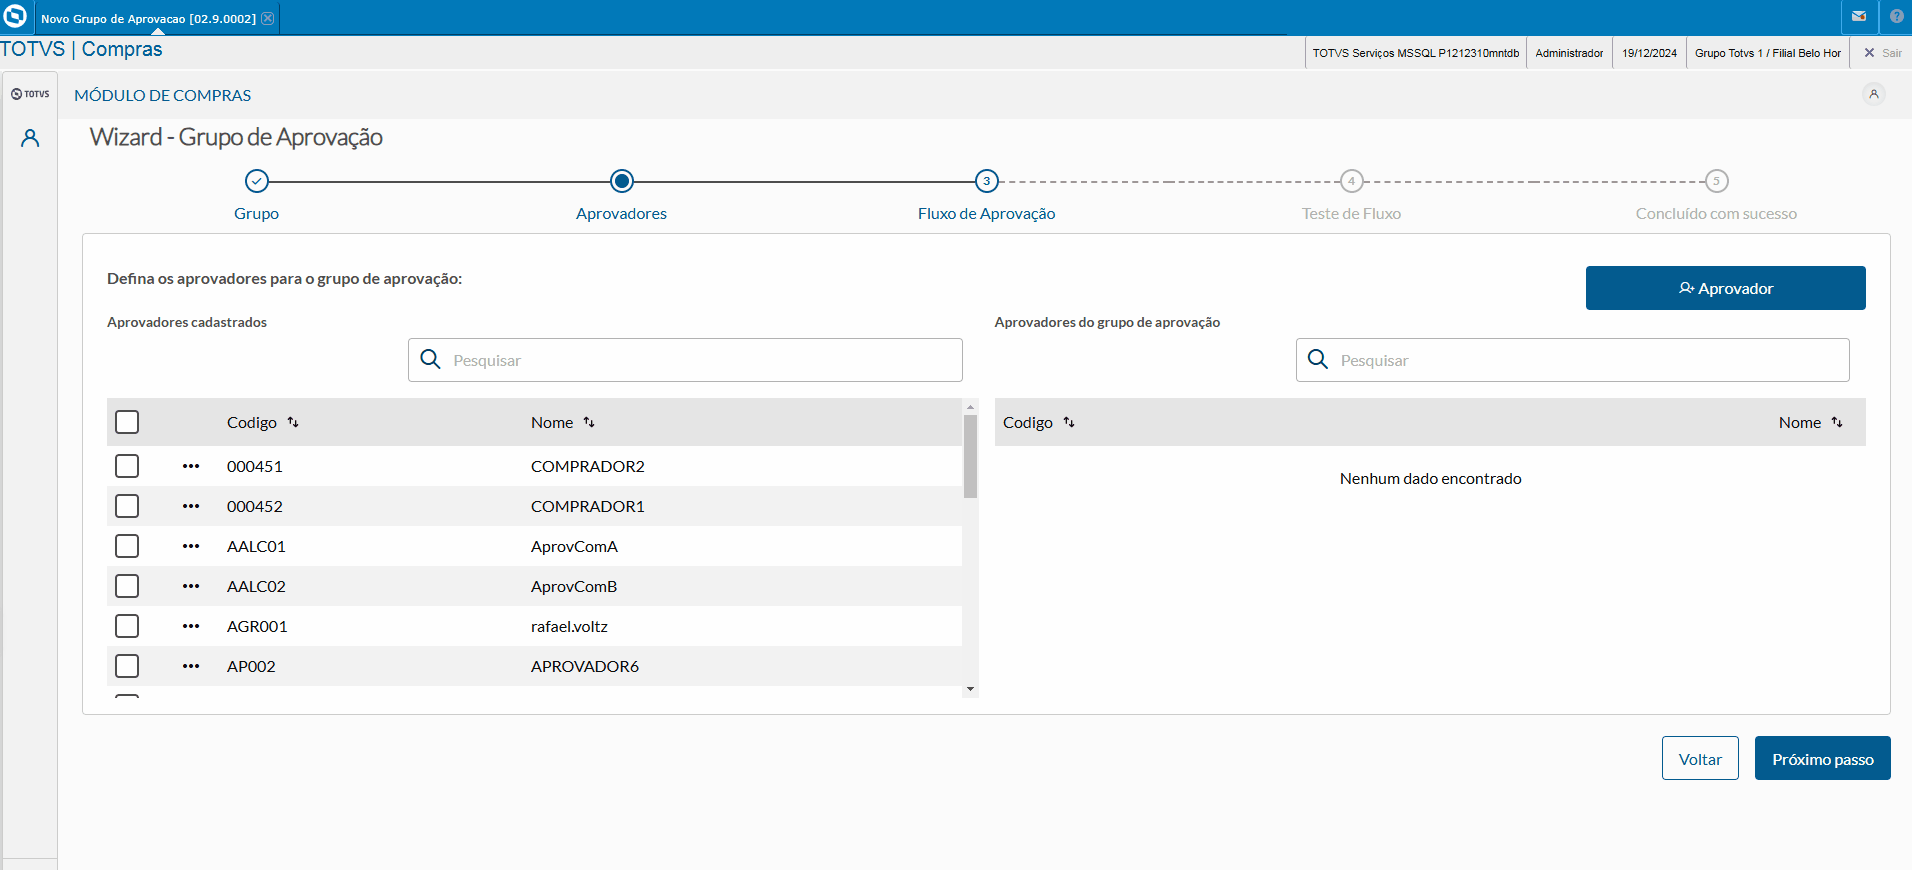Check the select-all checkbox in header
This screenshot has height=870, width=1912.
coord(127,422)
